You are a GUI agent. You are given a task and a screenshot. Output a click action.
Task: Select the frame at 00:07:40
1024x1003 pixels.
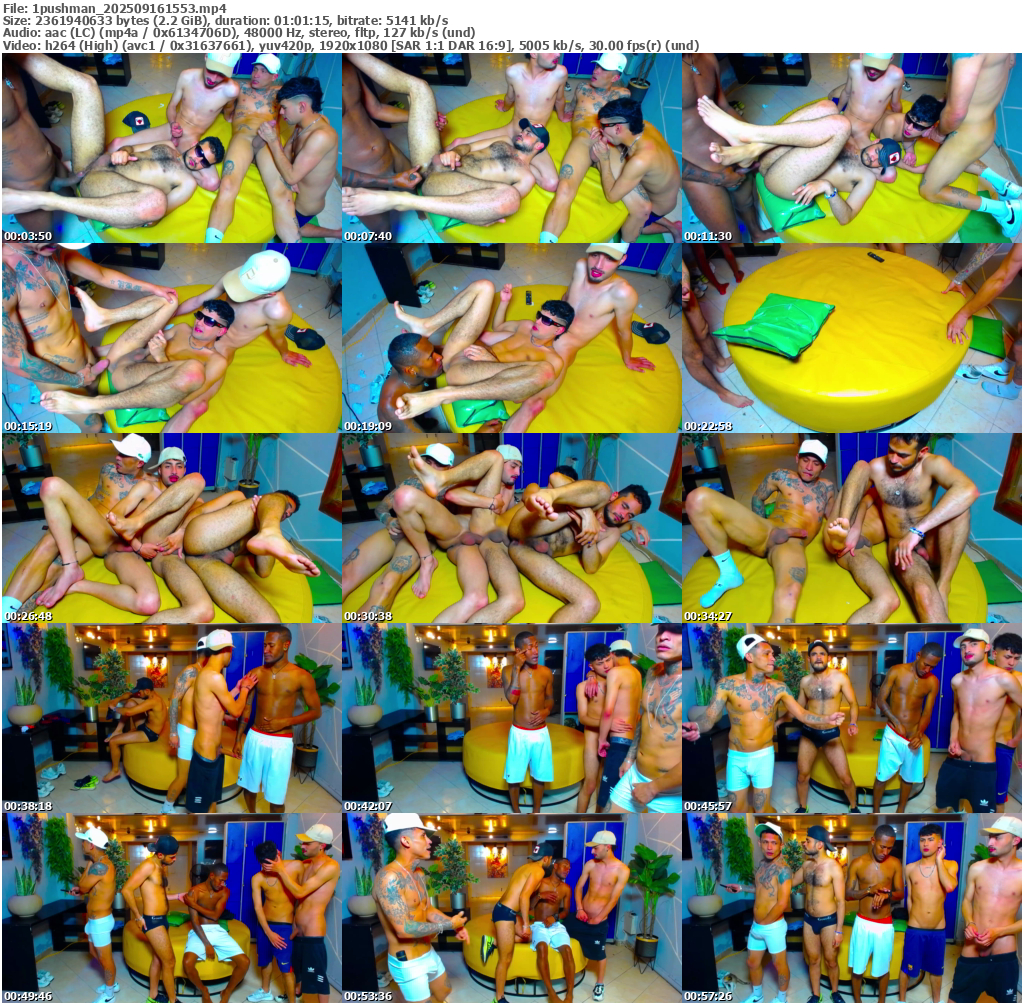[511, 148]
